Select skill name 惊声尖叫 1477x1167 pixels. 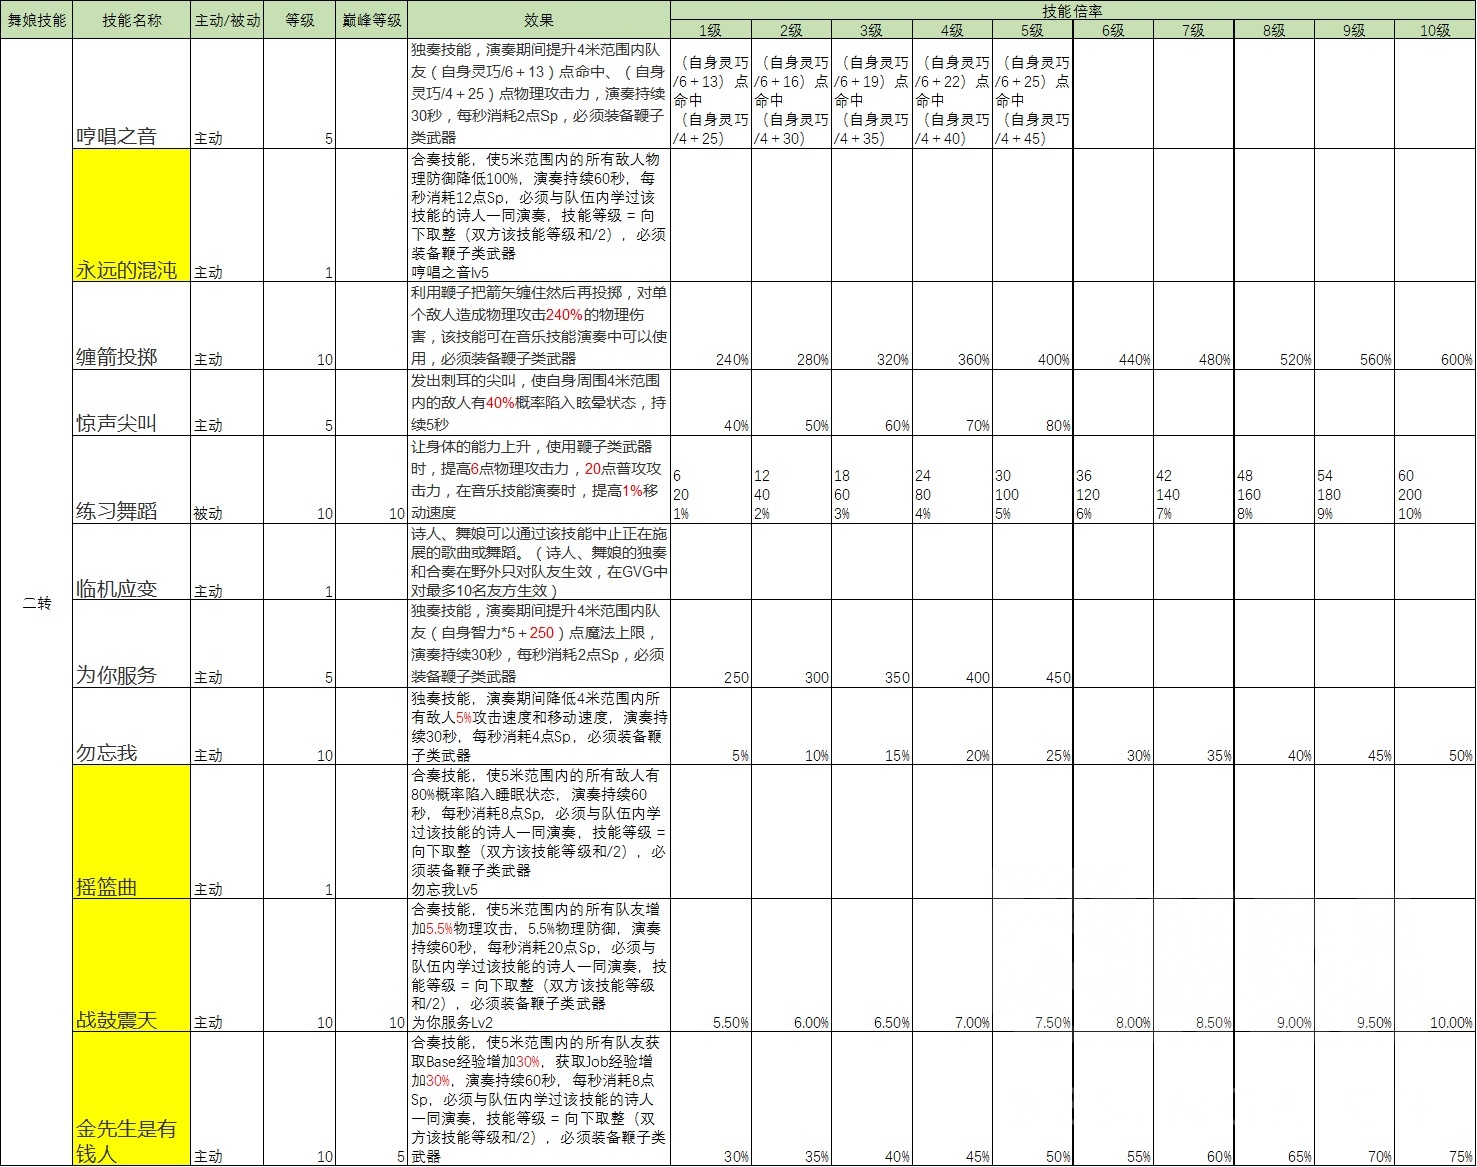point(131,402)
